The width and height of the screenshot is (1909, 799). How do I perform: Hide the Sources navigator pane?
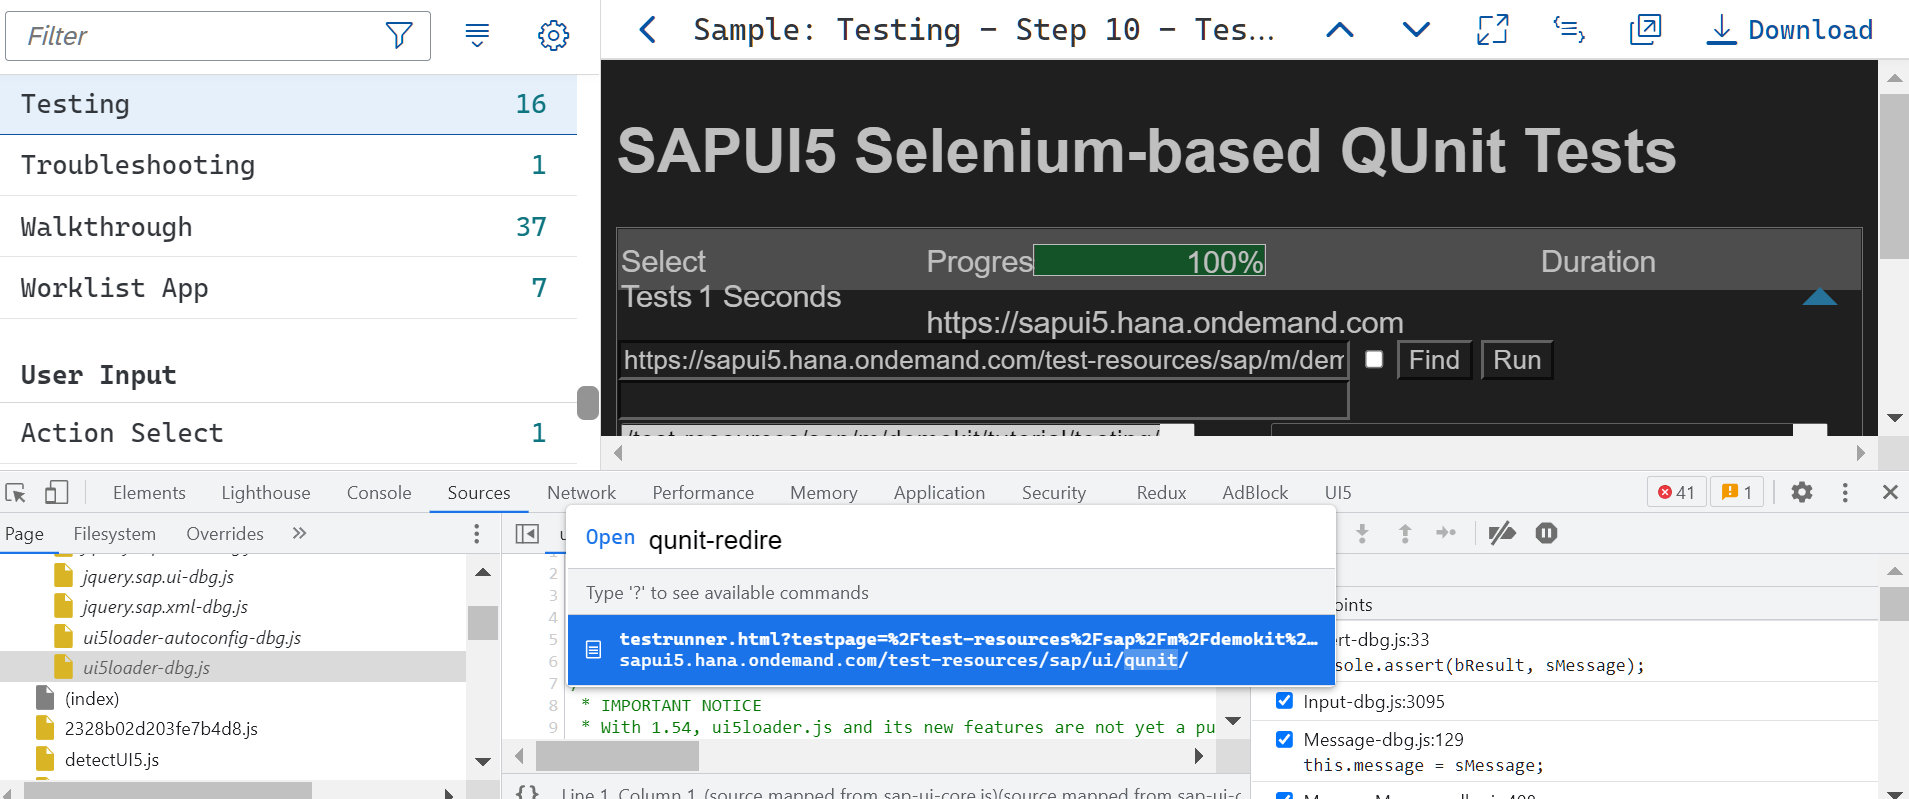tap(527, 534)
